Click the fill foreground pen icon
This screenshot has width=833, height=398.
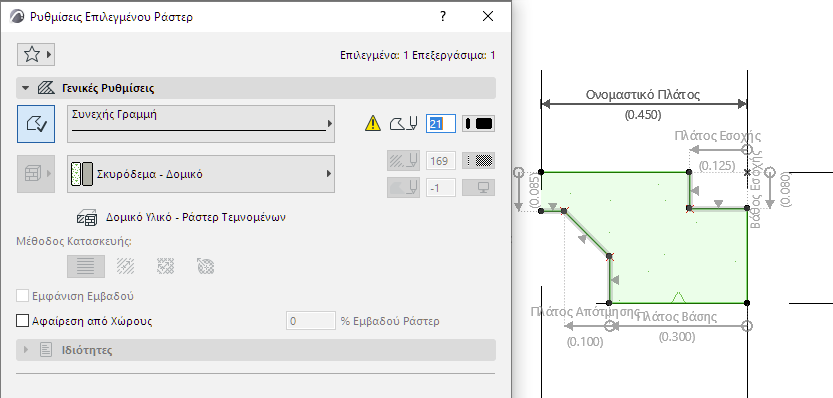[x=403, y=160]
